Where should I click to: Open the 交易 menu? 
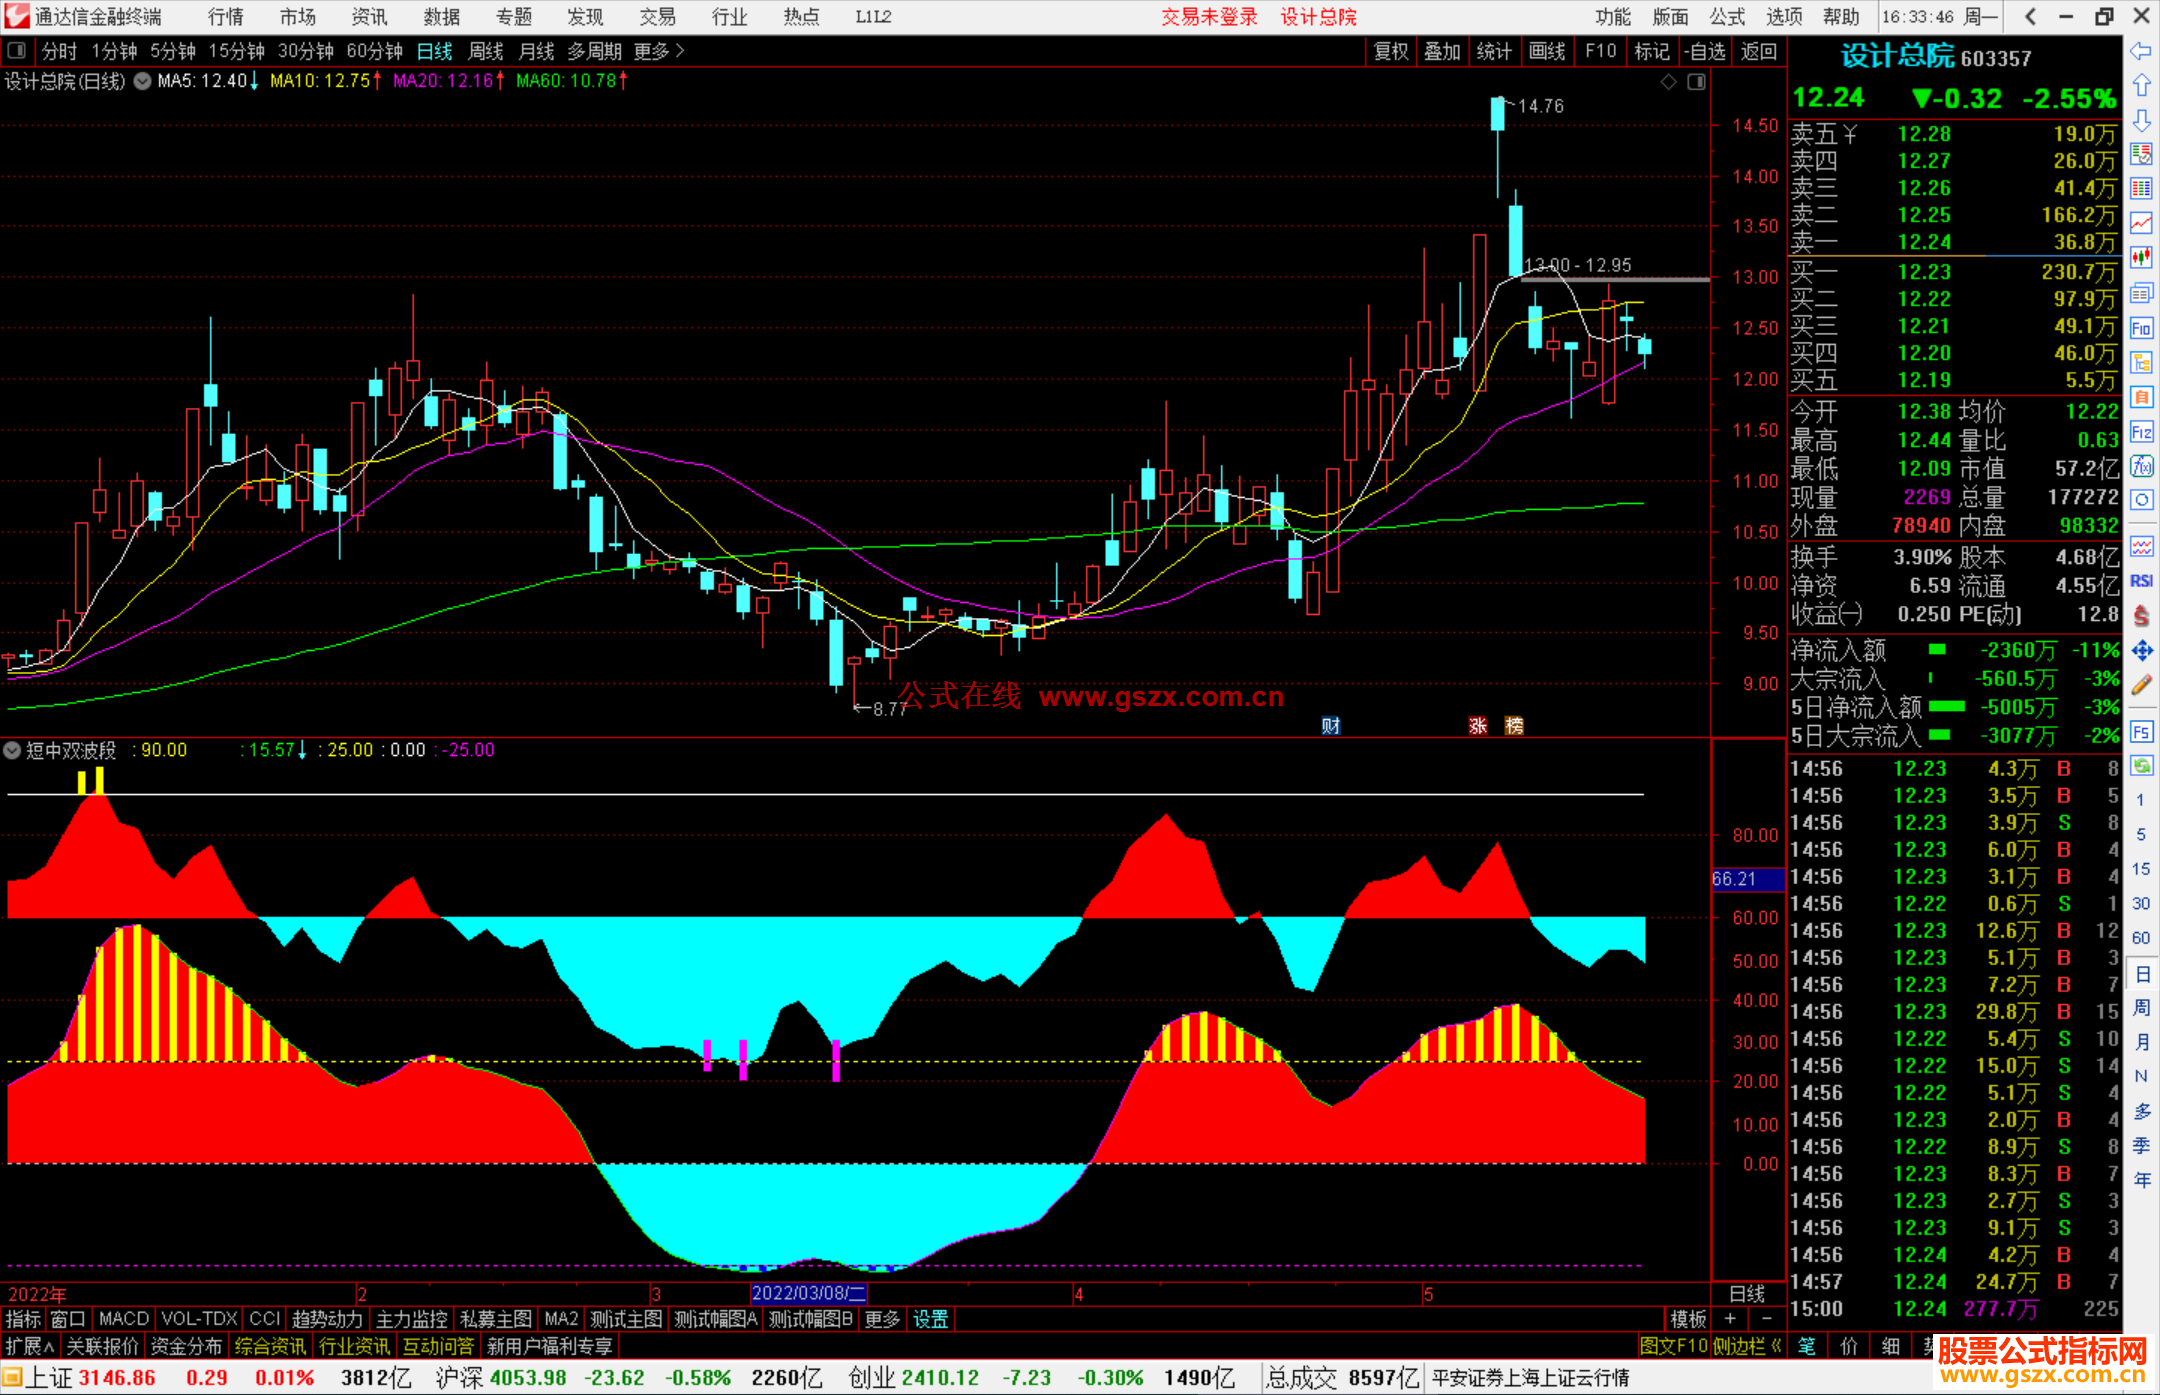tap(658, 17)
